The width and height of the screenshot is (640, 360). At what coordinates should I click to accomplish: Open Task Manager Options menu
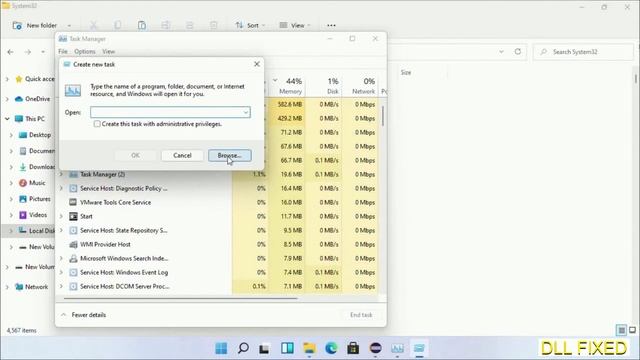pos(85,51)
